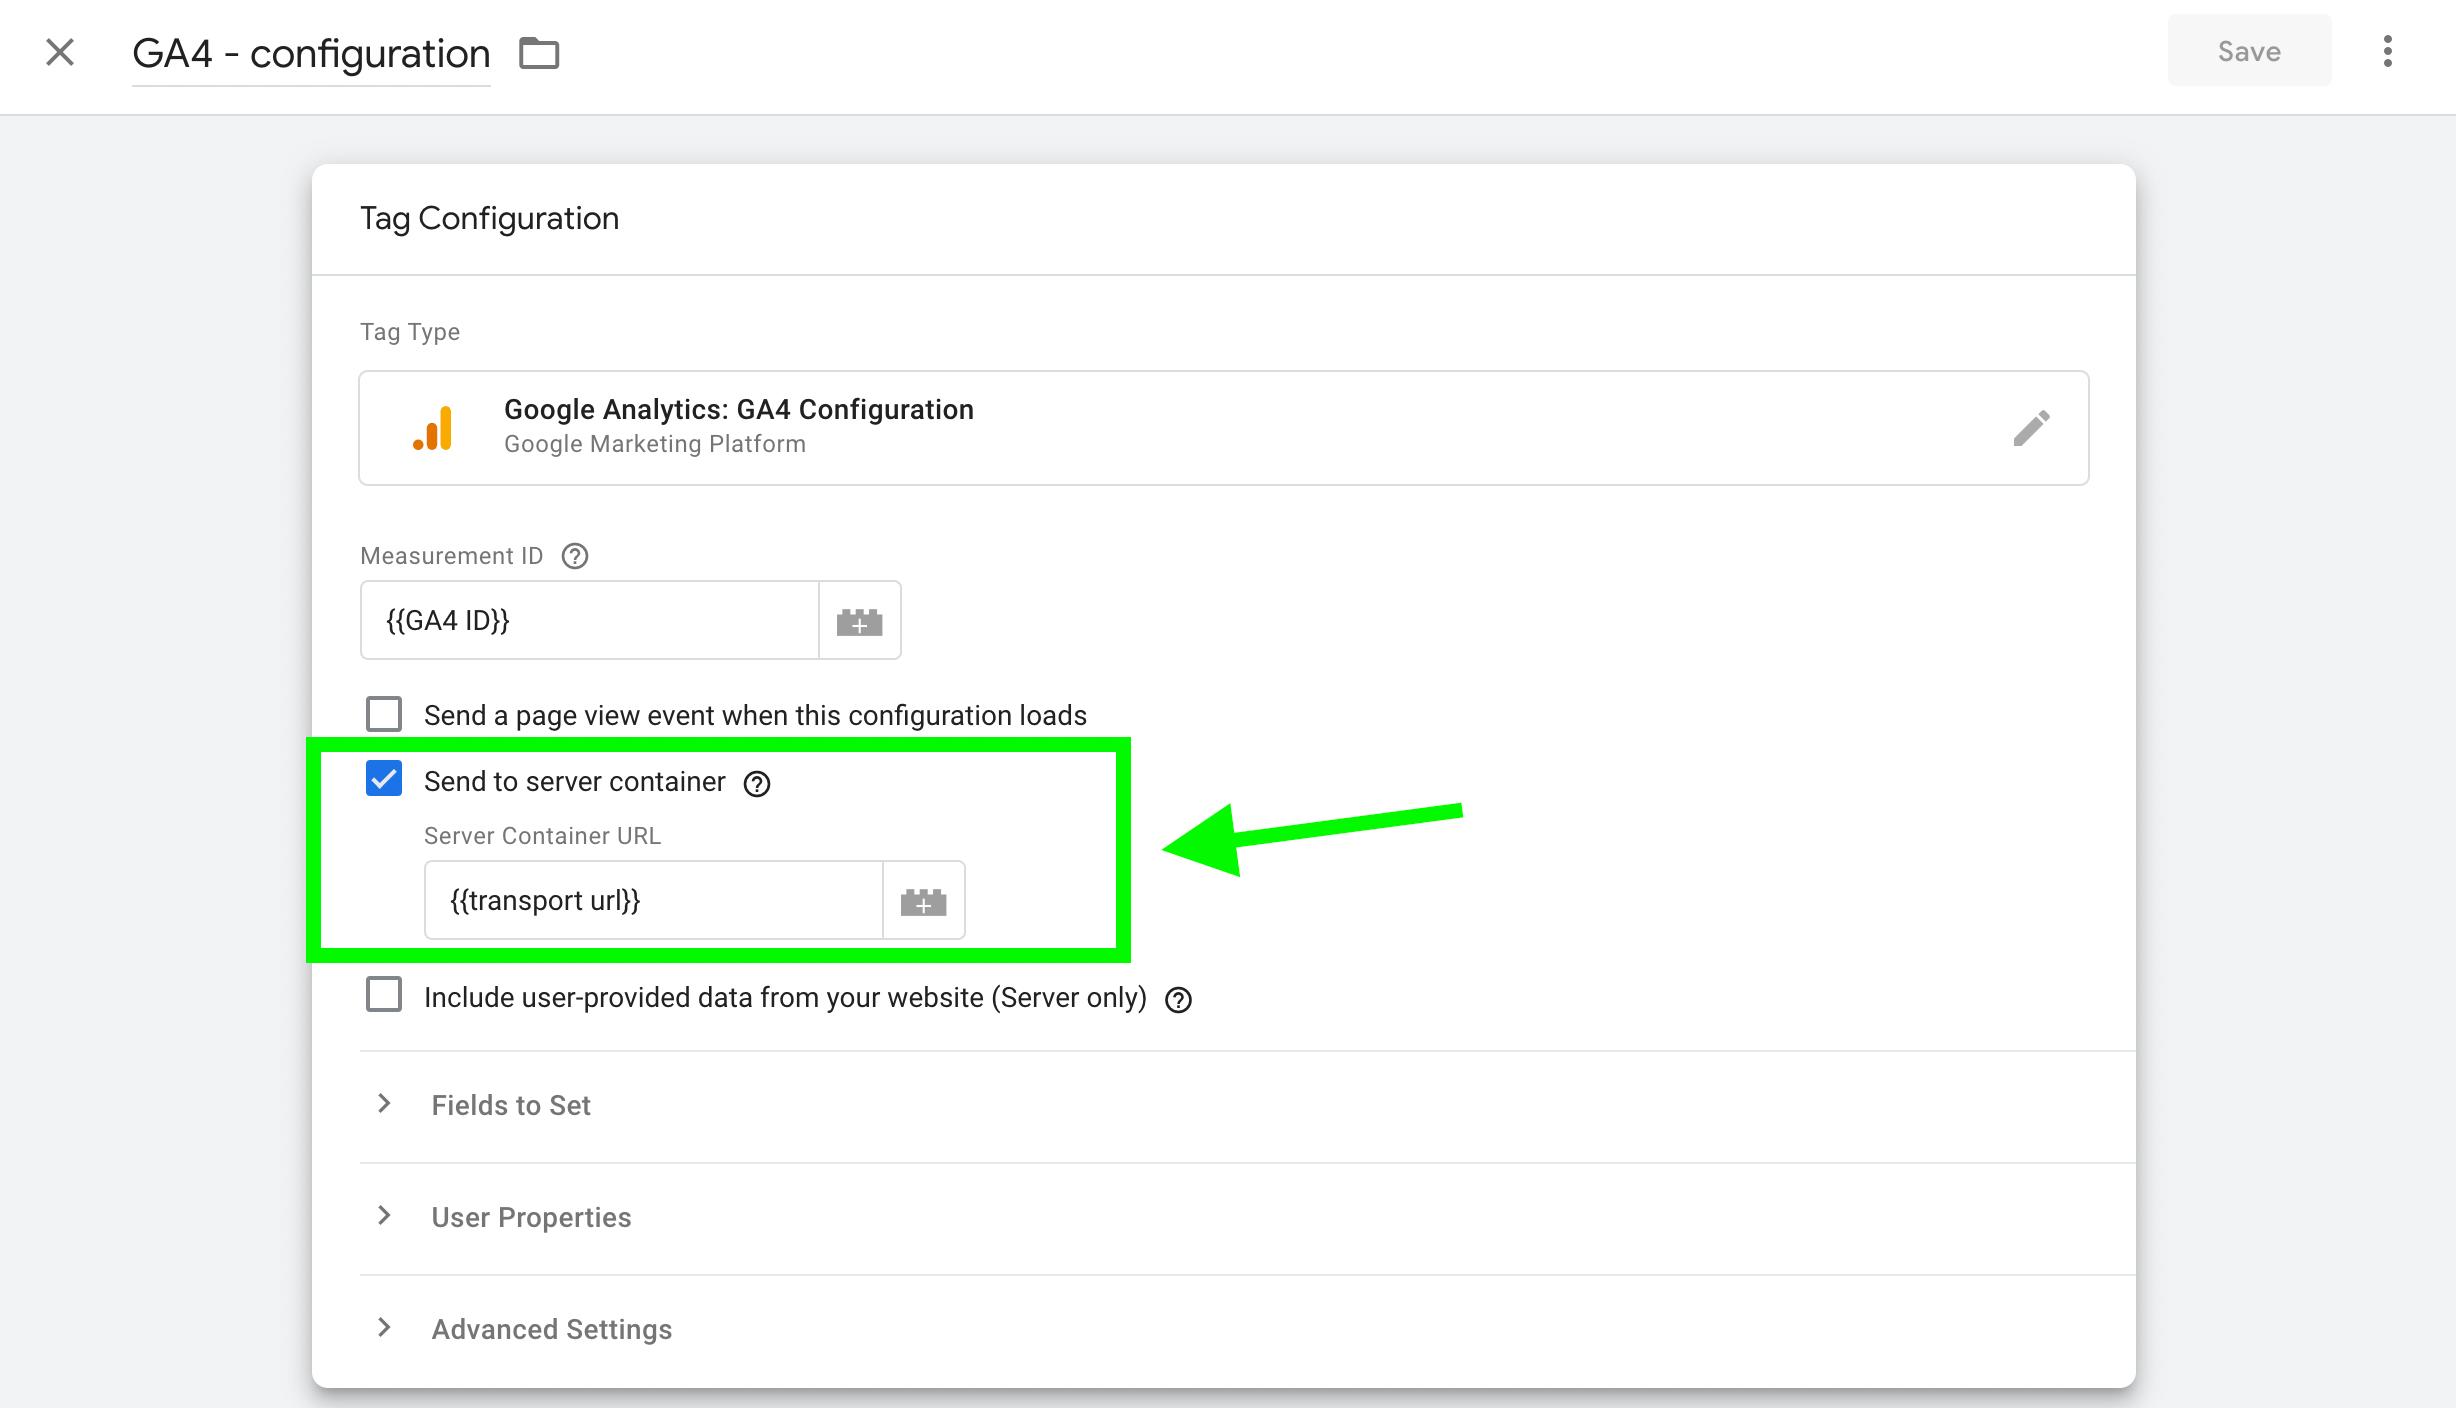This screenshot has width=2456, height=1408.
Task: Click the Google Analytics bar chart logo
Action: [x=433, y=428]
